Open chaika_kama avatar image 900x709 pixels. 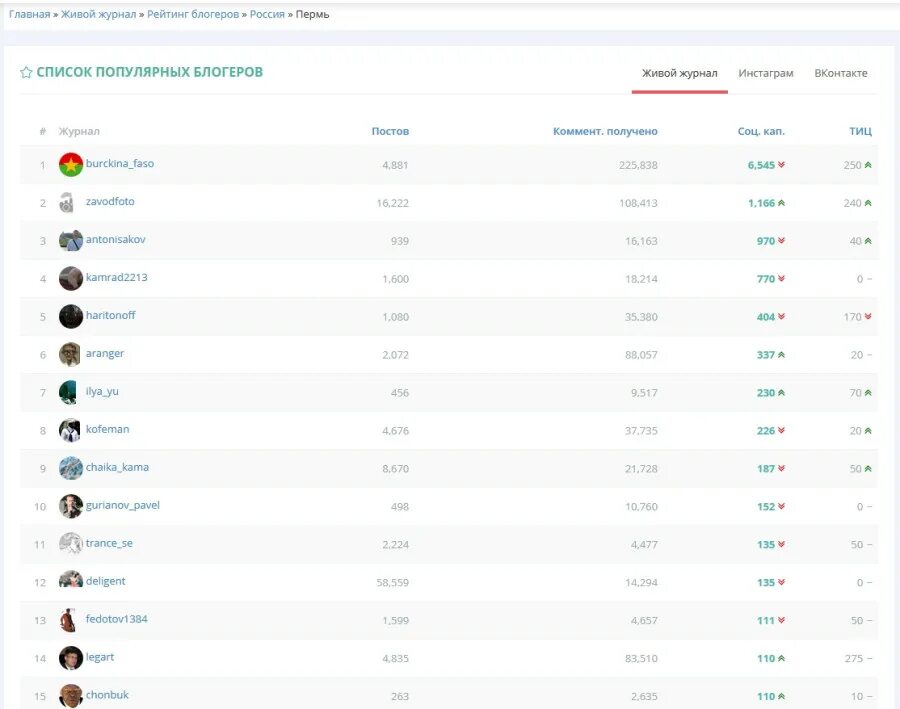71,468
